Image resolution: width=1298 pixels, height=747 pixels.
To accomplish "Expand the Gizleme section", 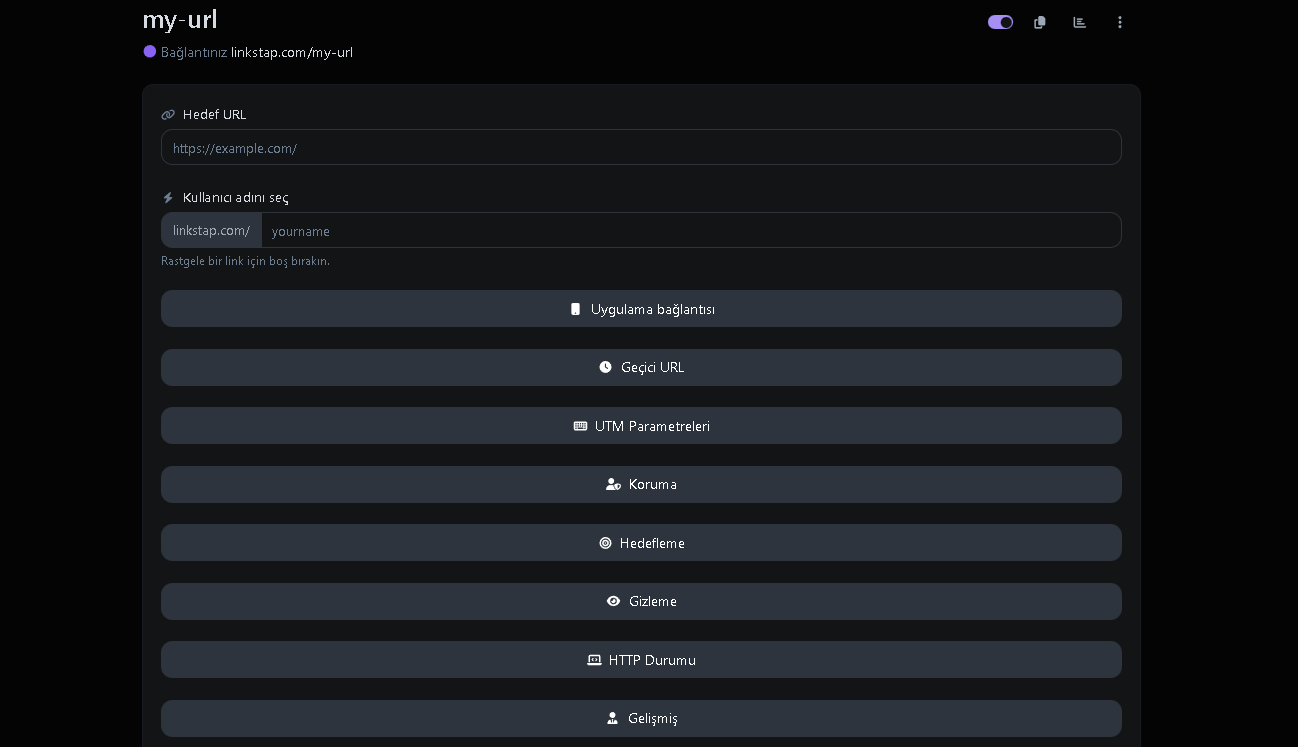I will pos(641,601).
